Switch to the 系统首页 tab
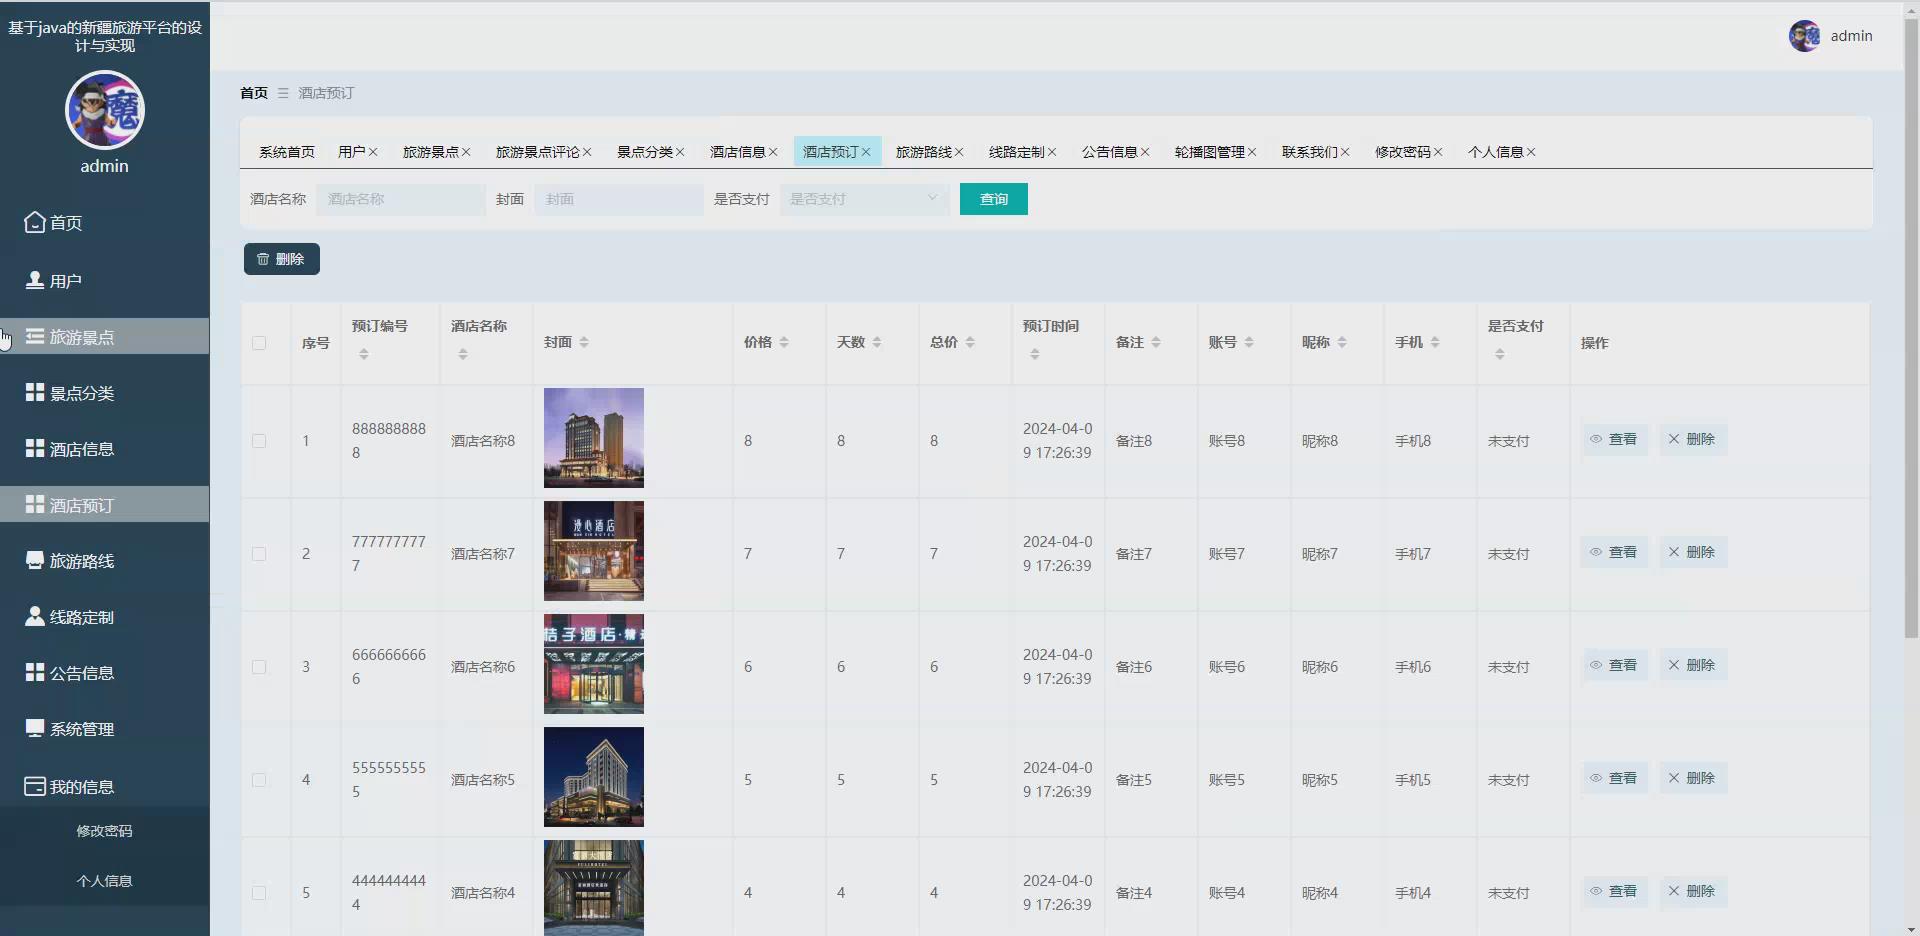The image size is (1920, 936). coord(287,152)
